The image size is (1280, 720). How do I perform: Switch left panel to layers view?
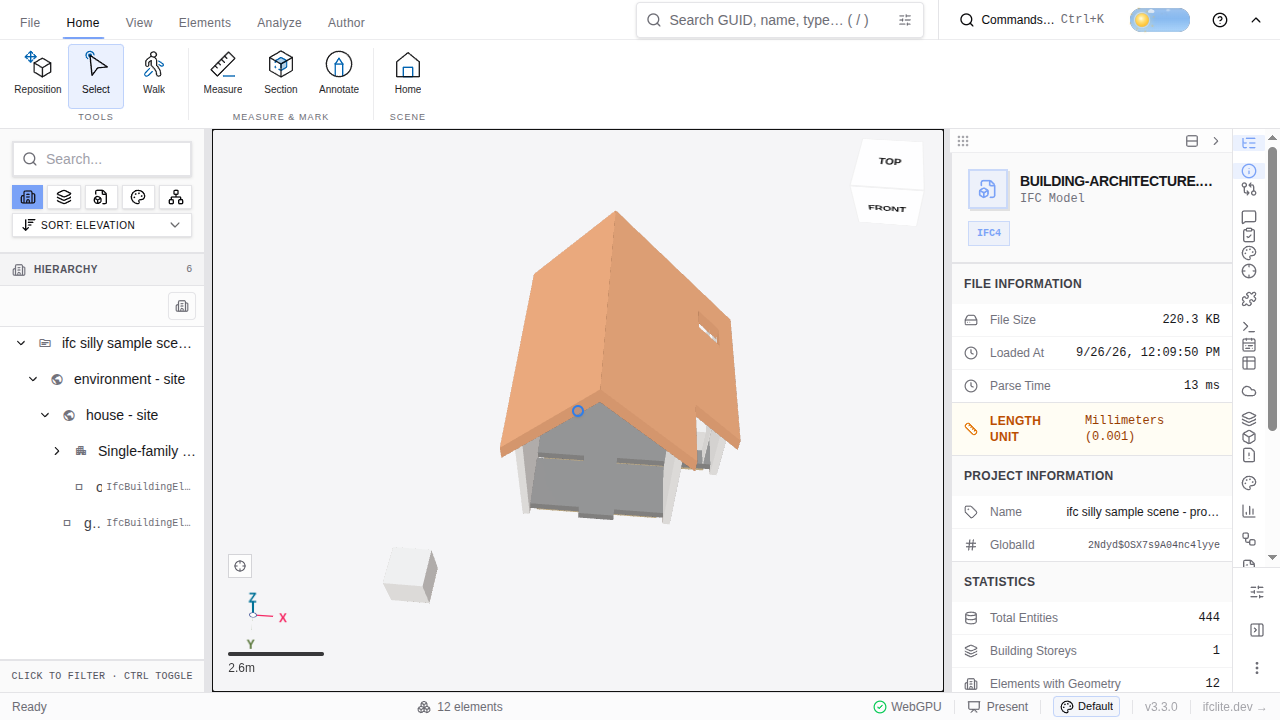pos(65,197)
